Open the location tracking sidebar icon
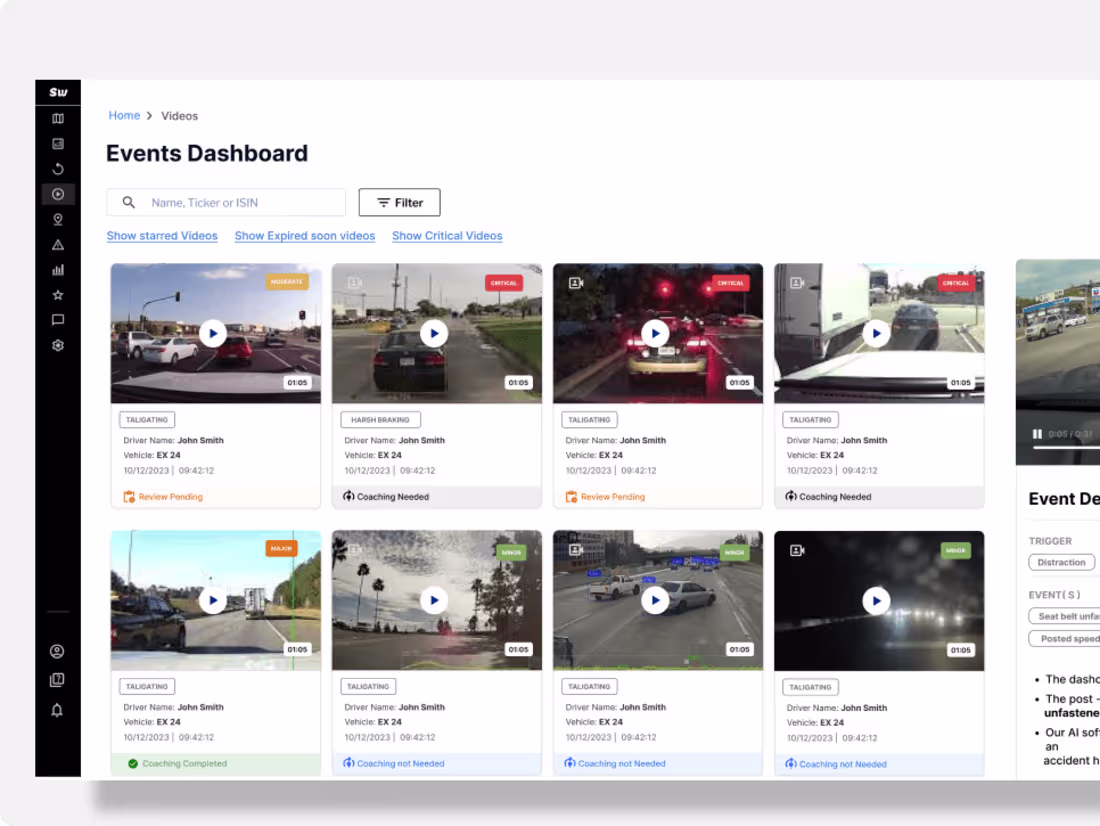Screen dimensions: 1100x826 point(58,218)
